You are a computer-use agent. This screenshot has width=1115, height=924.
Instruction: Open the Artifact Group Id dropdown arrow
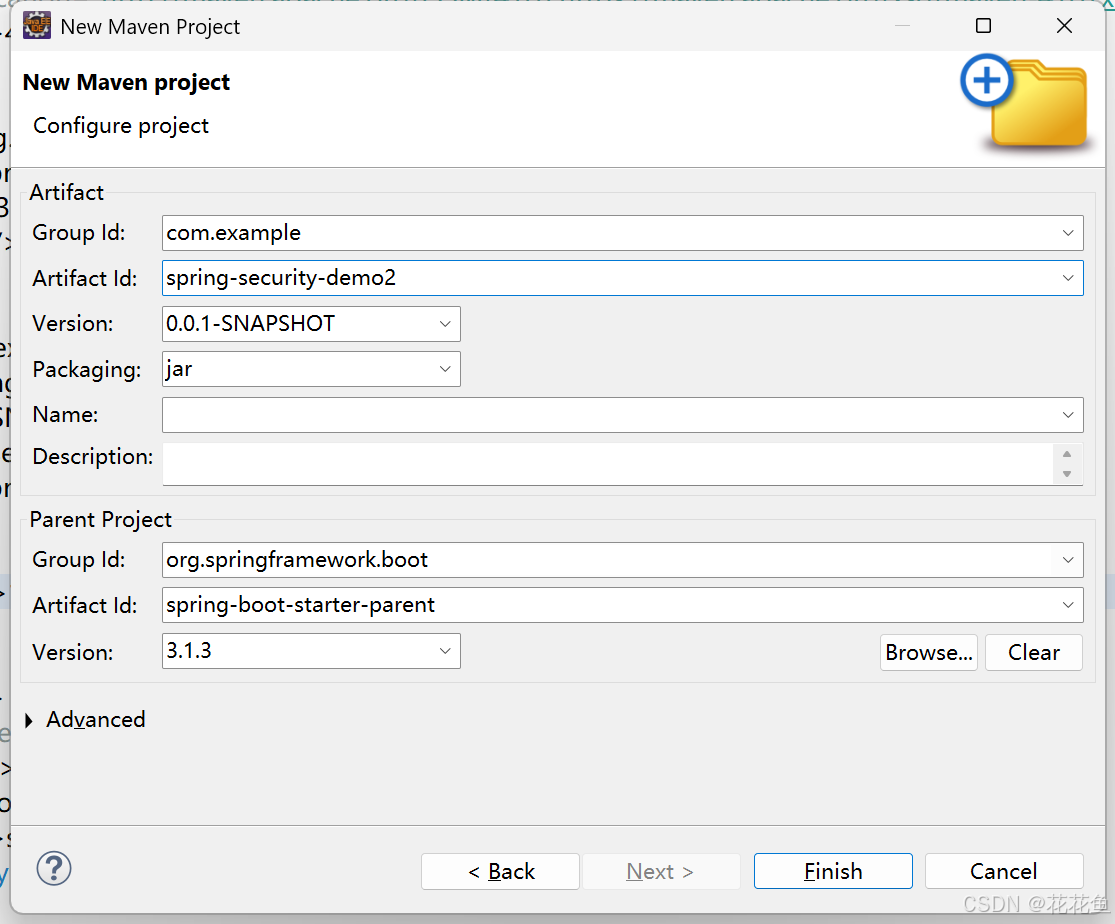(1067, 233)
